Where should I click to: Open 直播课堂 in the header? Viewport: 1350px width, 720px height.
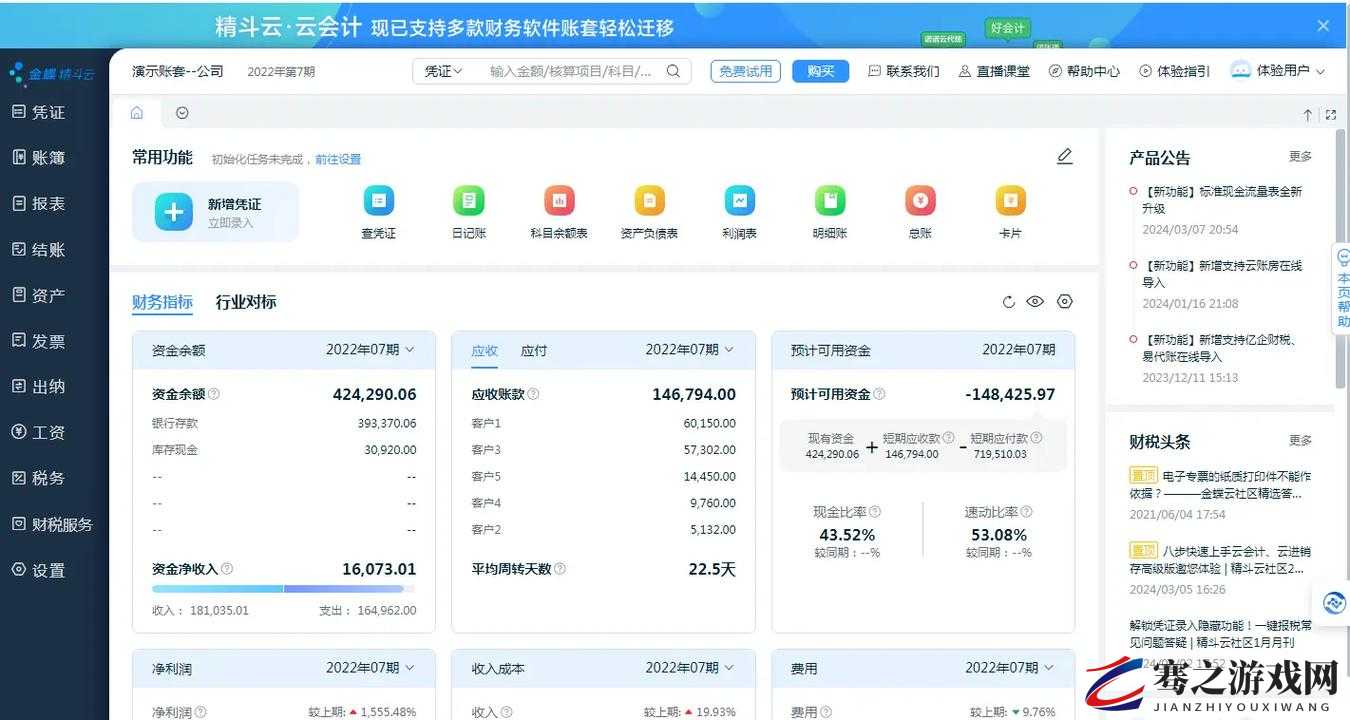pos(994,71)
